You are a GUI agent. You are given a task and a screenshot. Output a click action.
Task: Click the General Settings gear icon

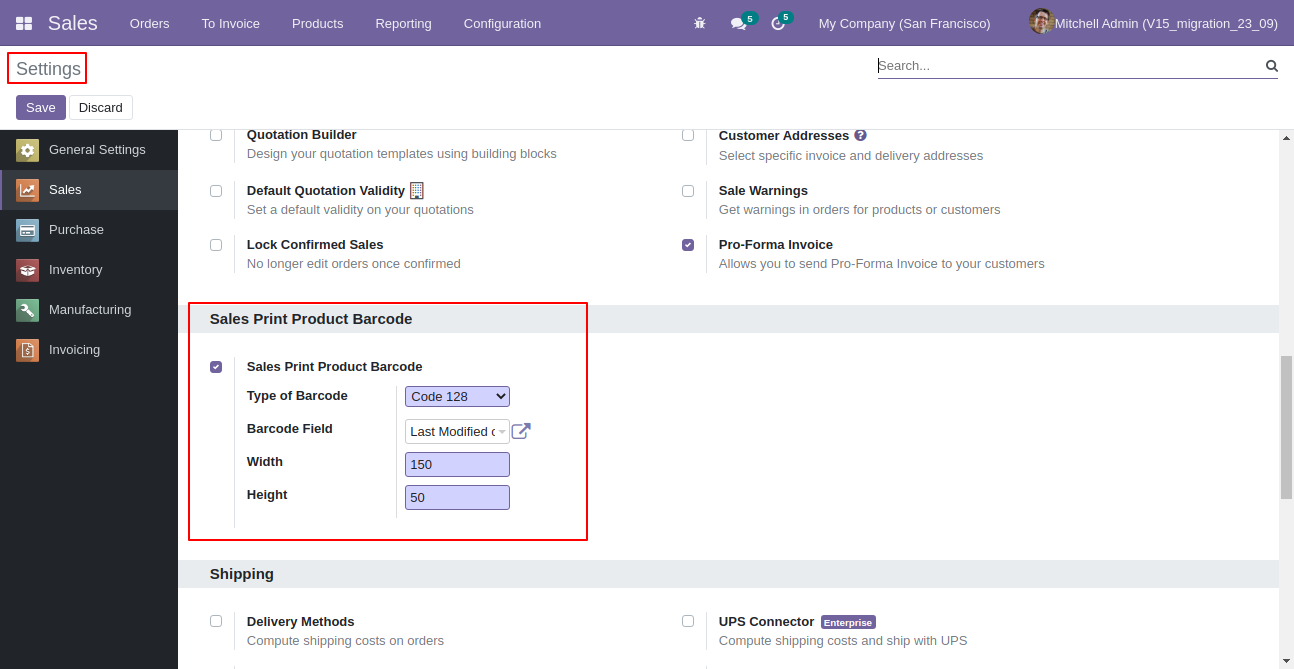coord(28,150)
